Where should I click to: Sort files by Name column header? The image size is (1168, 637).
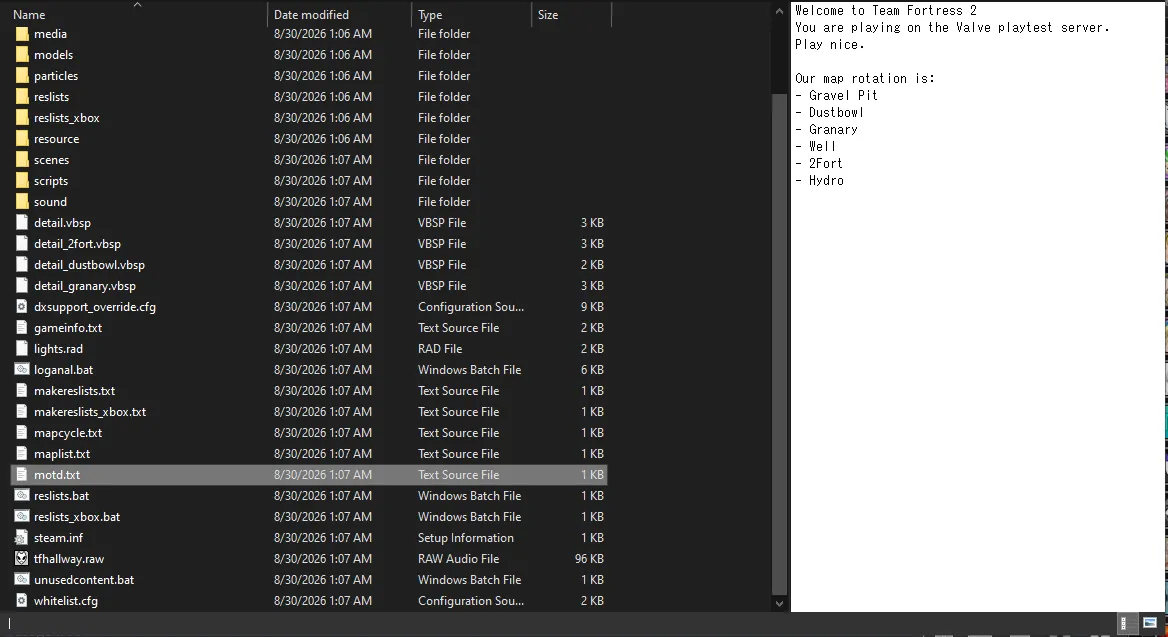pyautogui.click(x=29, y=14)
